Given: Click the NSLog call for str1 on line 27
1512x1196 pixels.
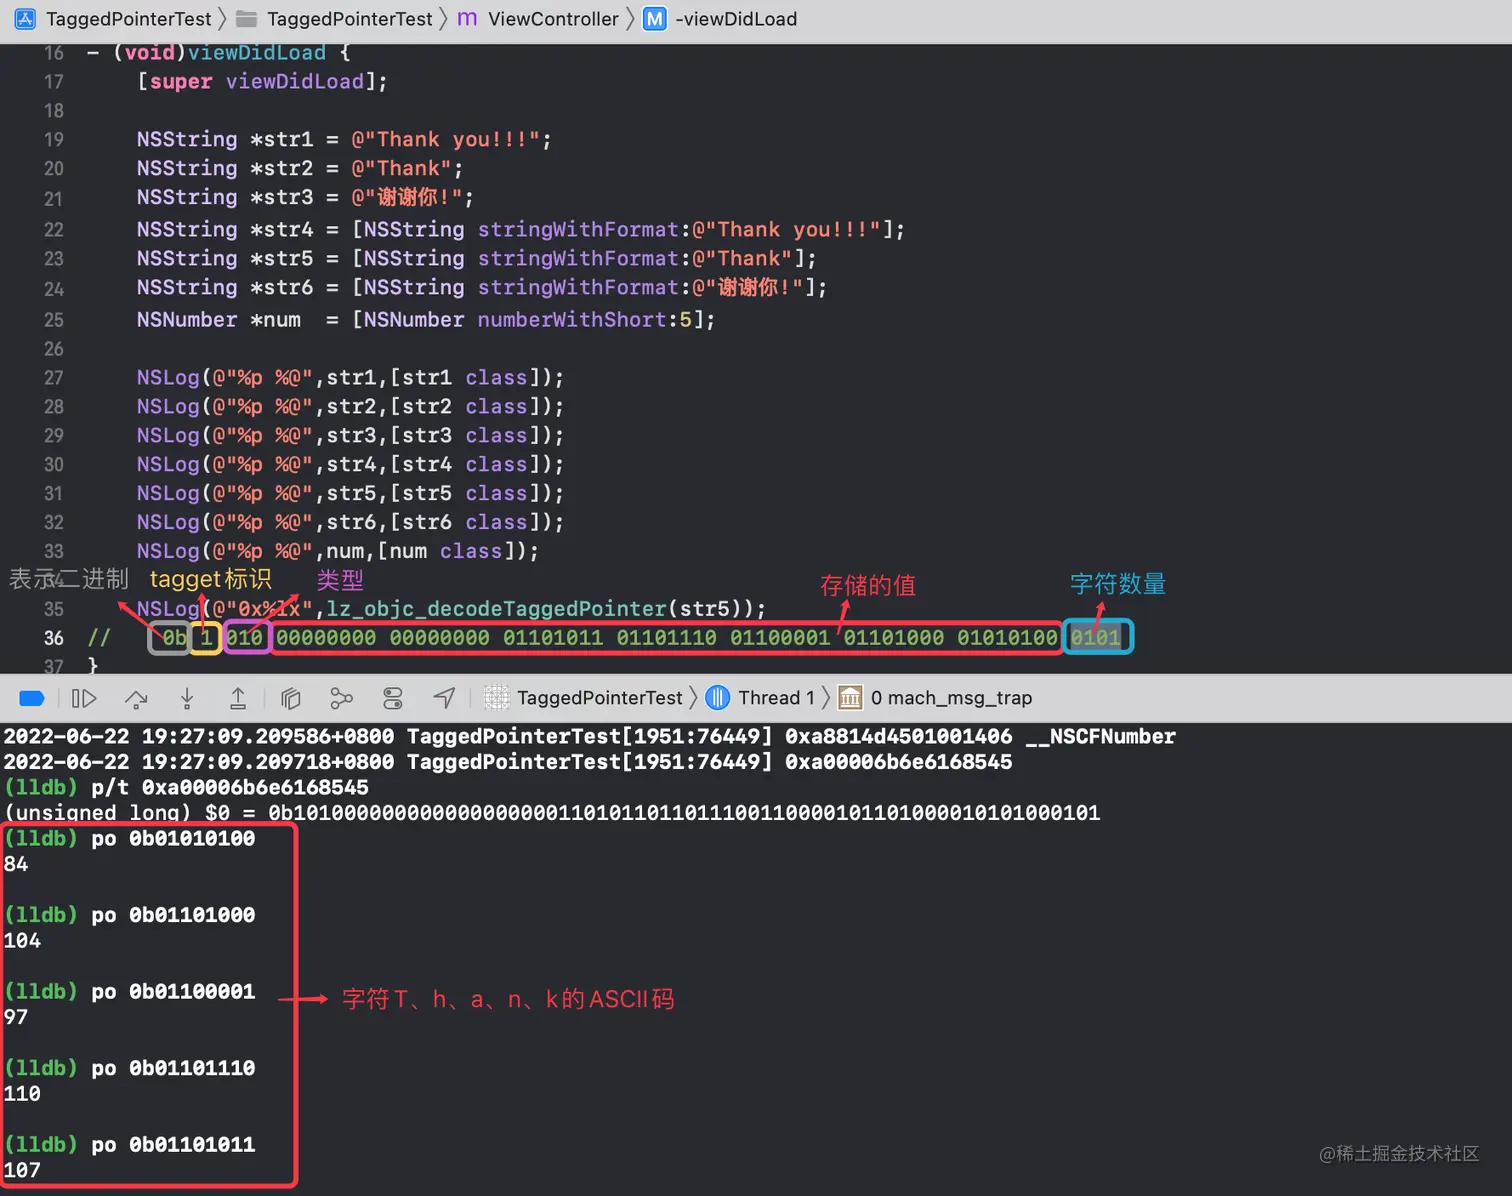Looking at the screenshot, I should [x=350, y=378].
